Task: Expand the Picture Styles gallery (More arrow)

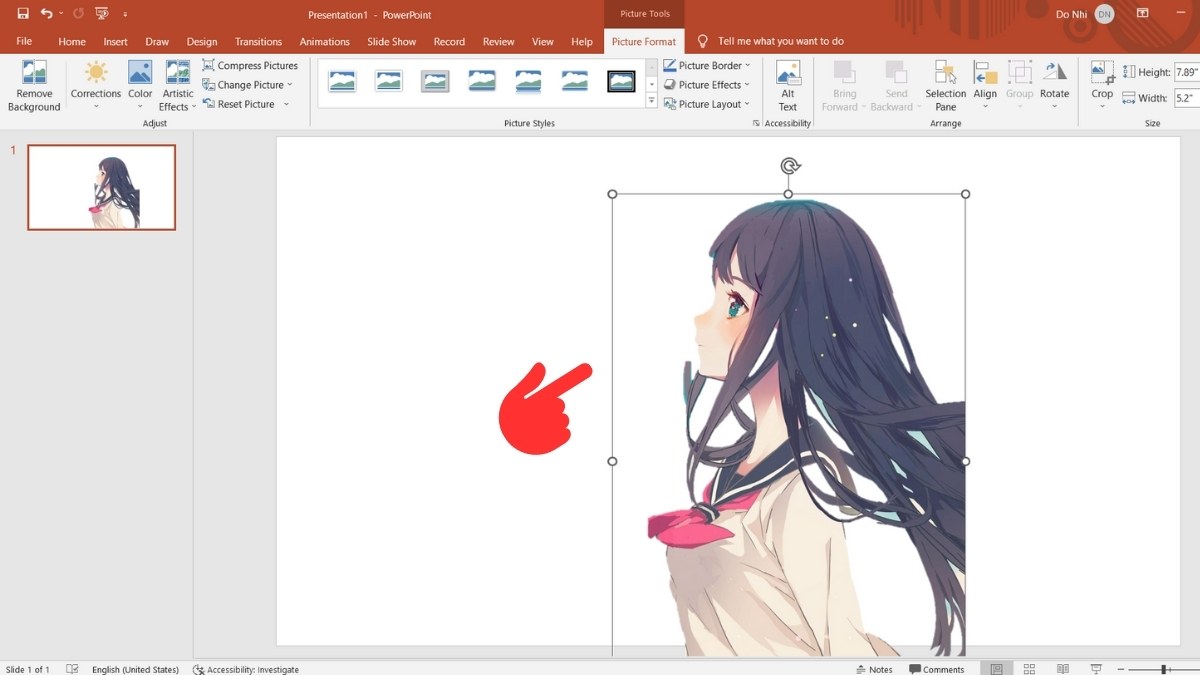Action: tap(652, 102)
